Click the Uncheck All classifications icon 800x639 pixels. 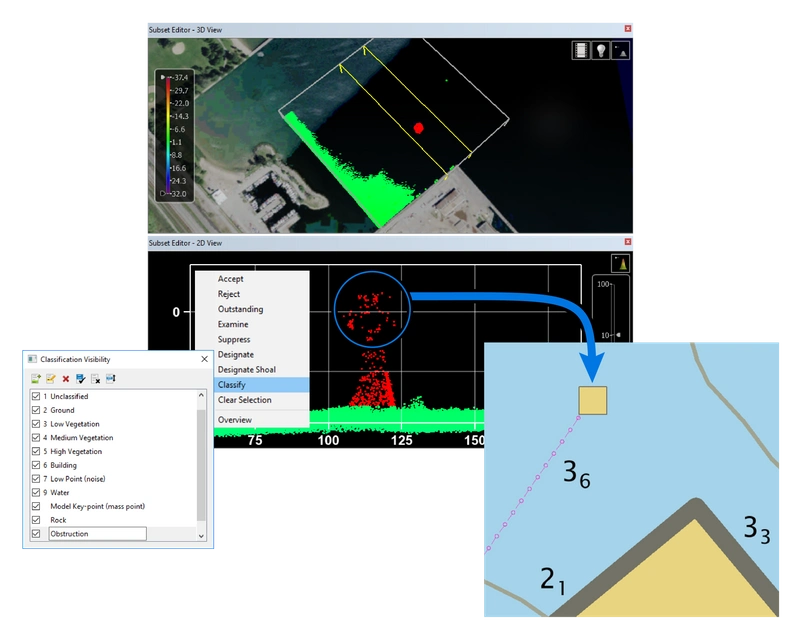[95, 378]
